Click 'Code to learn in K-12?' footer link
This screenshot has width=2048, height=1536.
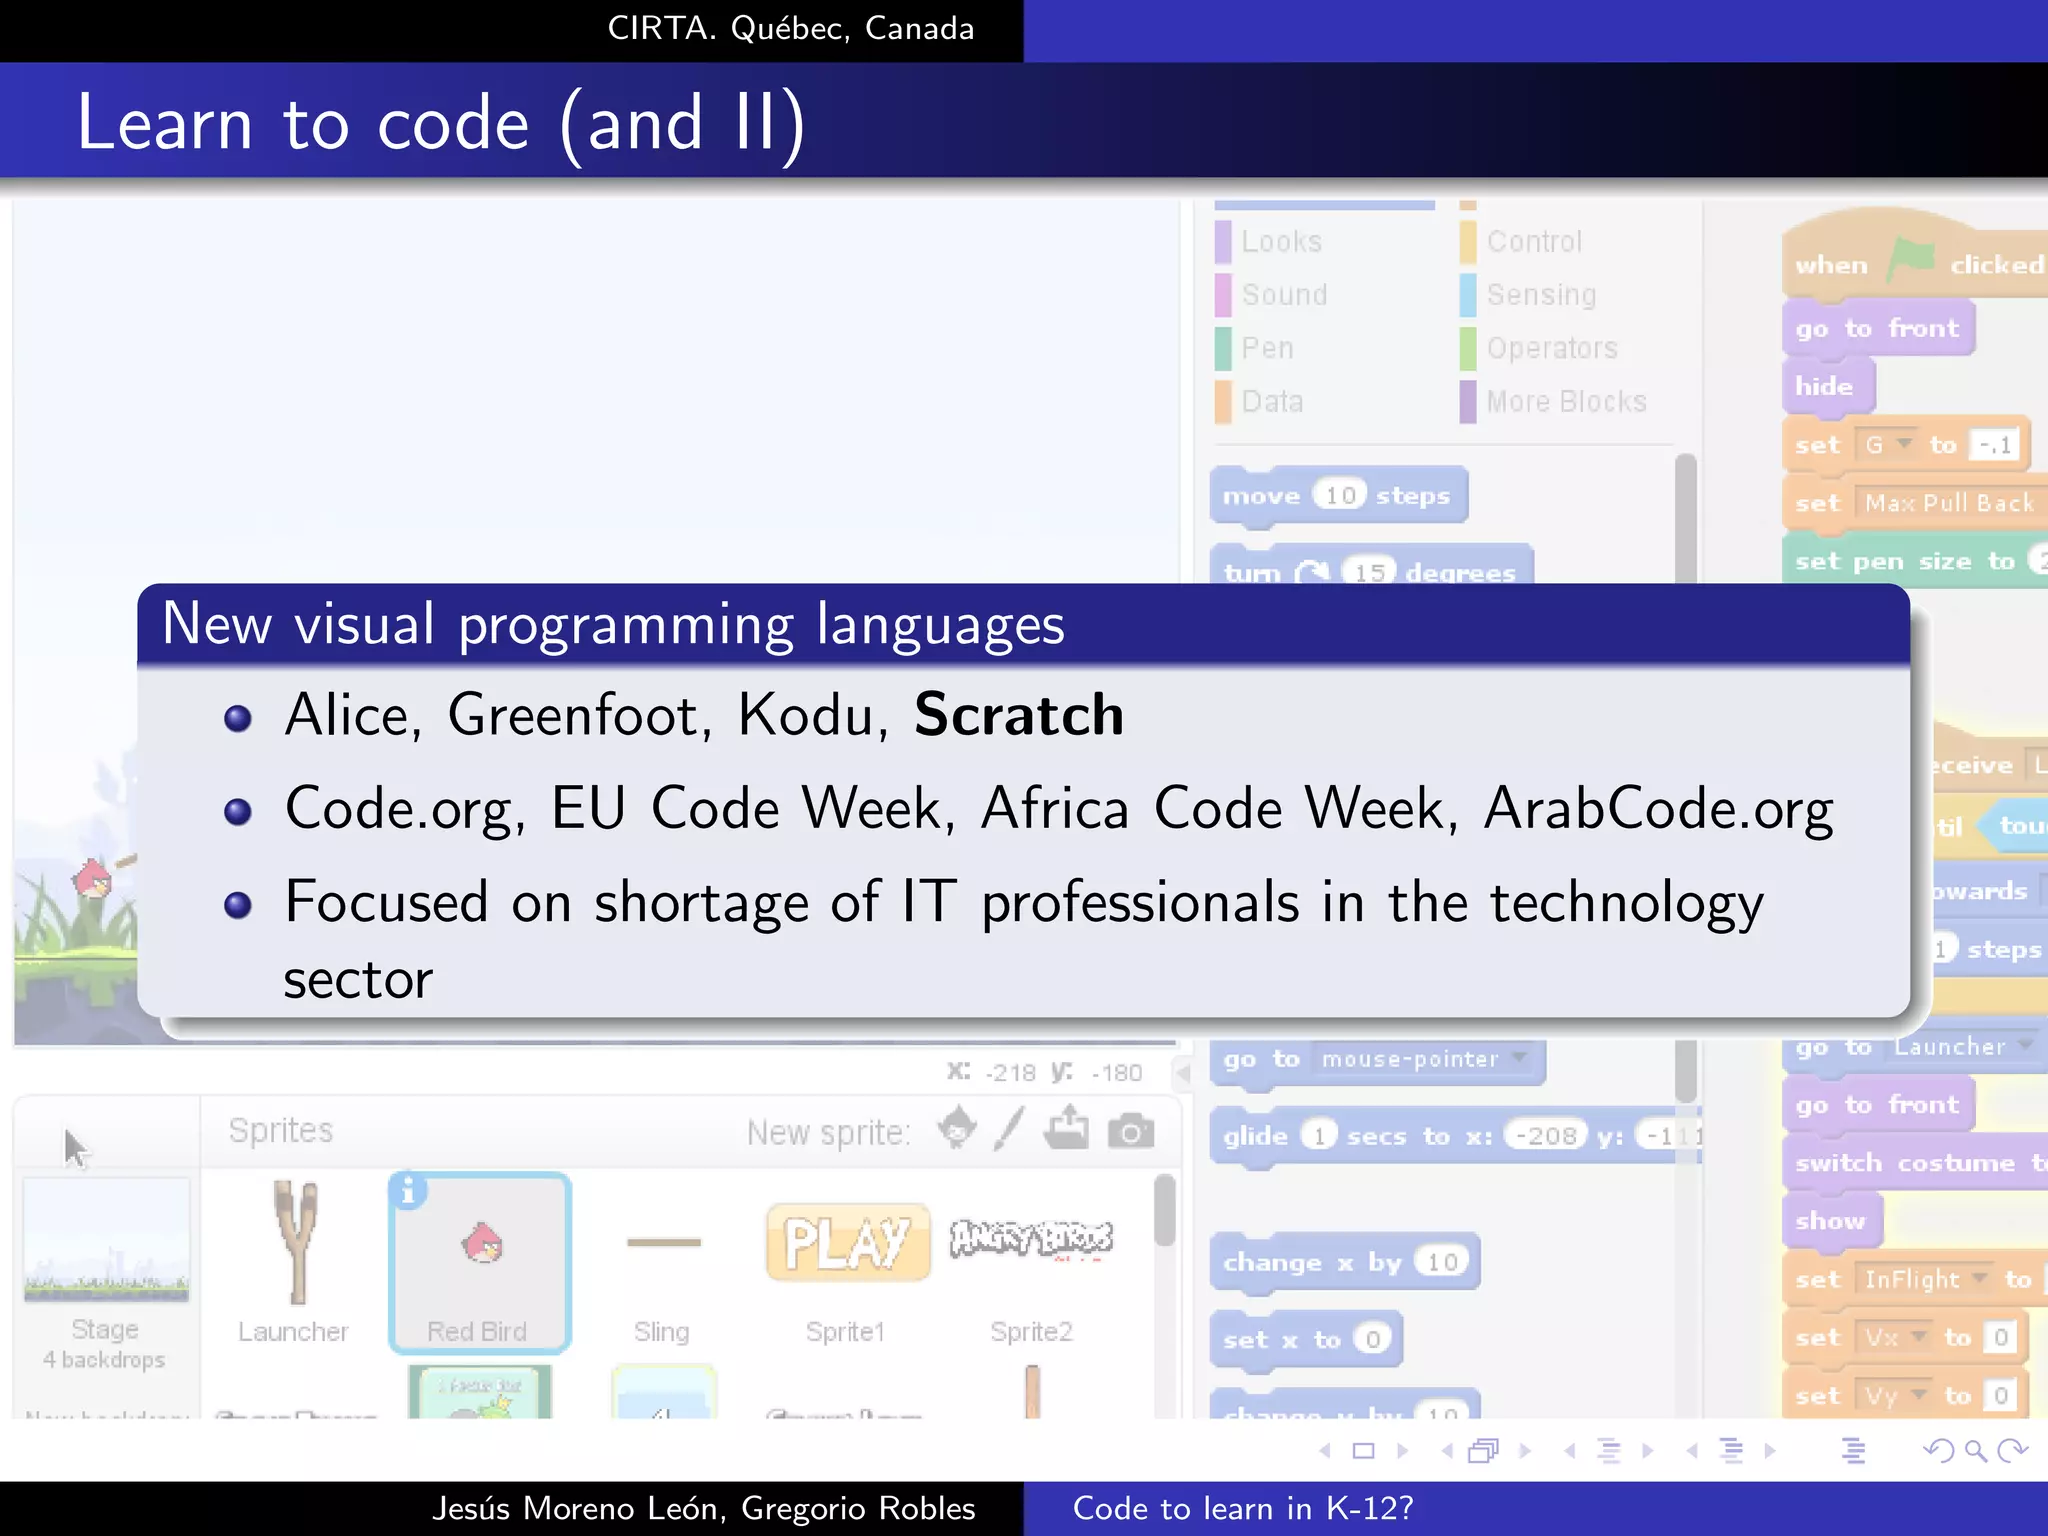1243,1508
